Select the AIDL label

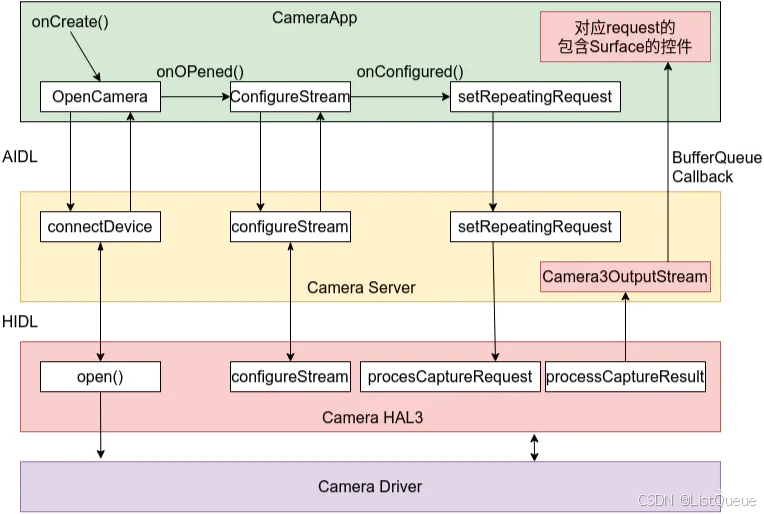point(20,156)
